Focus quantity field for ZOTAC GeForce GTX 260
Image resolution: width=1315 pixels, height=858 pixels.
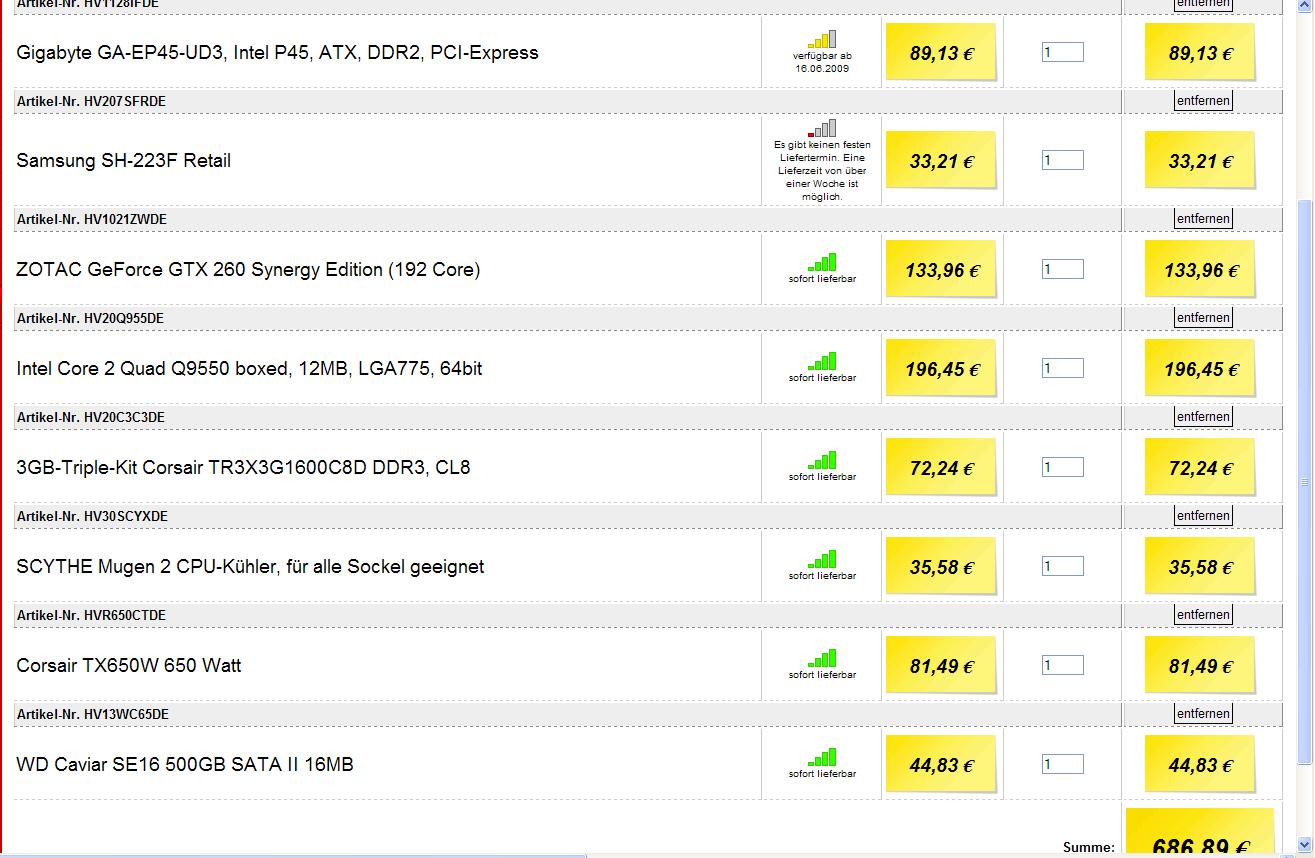click(1062, 269)
